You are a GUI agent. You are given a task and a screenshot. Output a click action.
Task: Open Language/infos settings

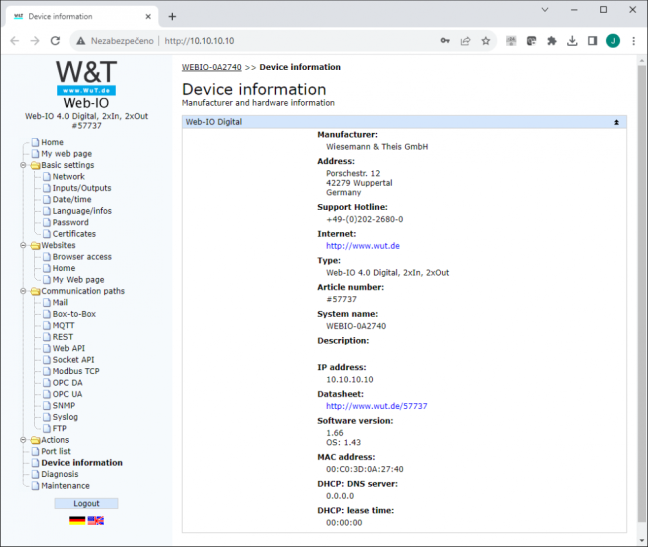point(82,211)
